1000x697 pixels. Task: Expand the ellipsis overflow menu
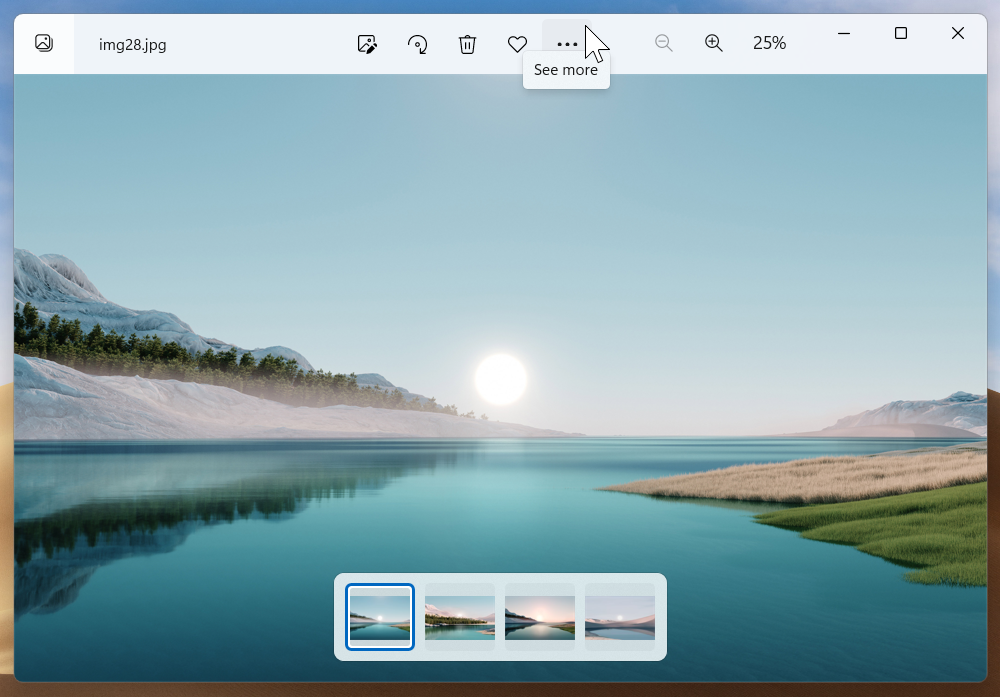coord(567,44)
